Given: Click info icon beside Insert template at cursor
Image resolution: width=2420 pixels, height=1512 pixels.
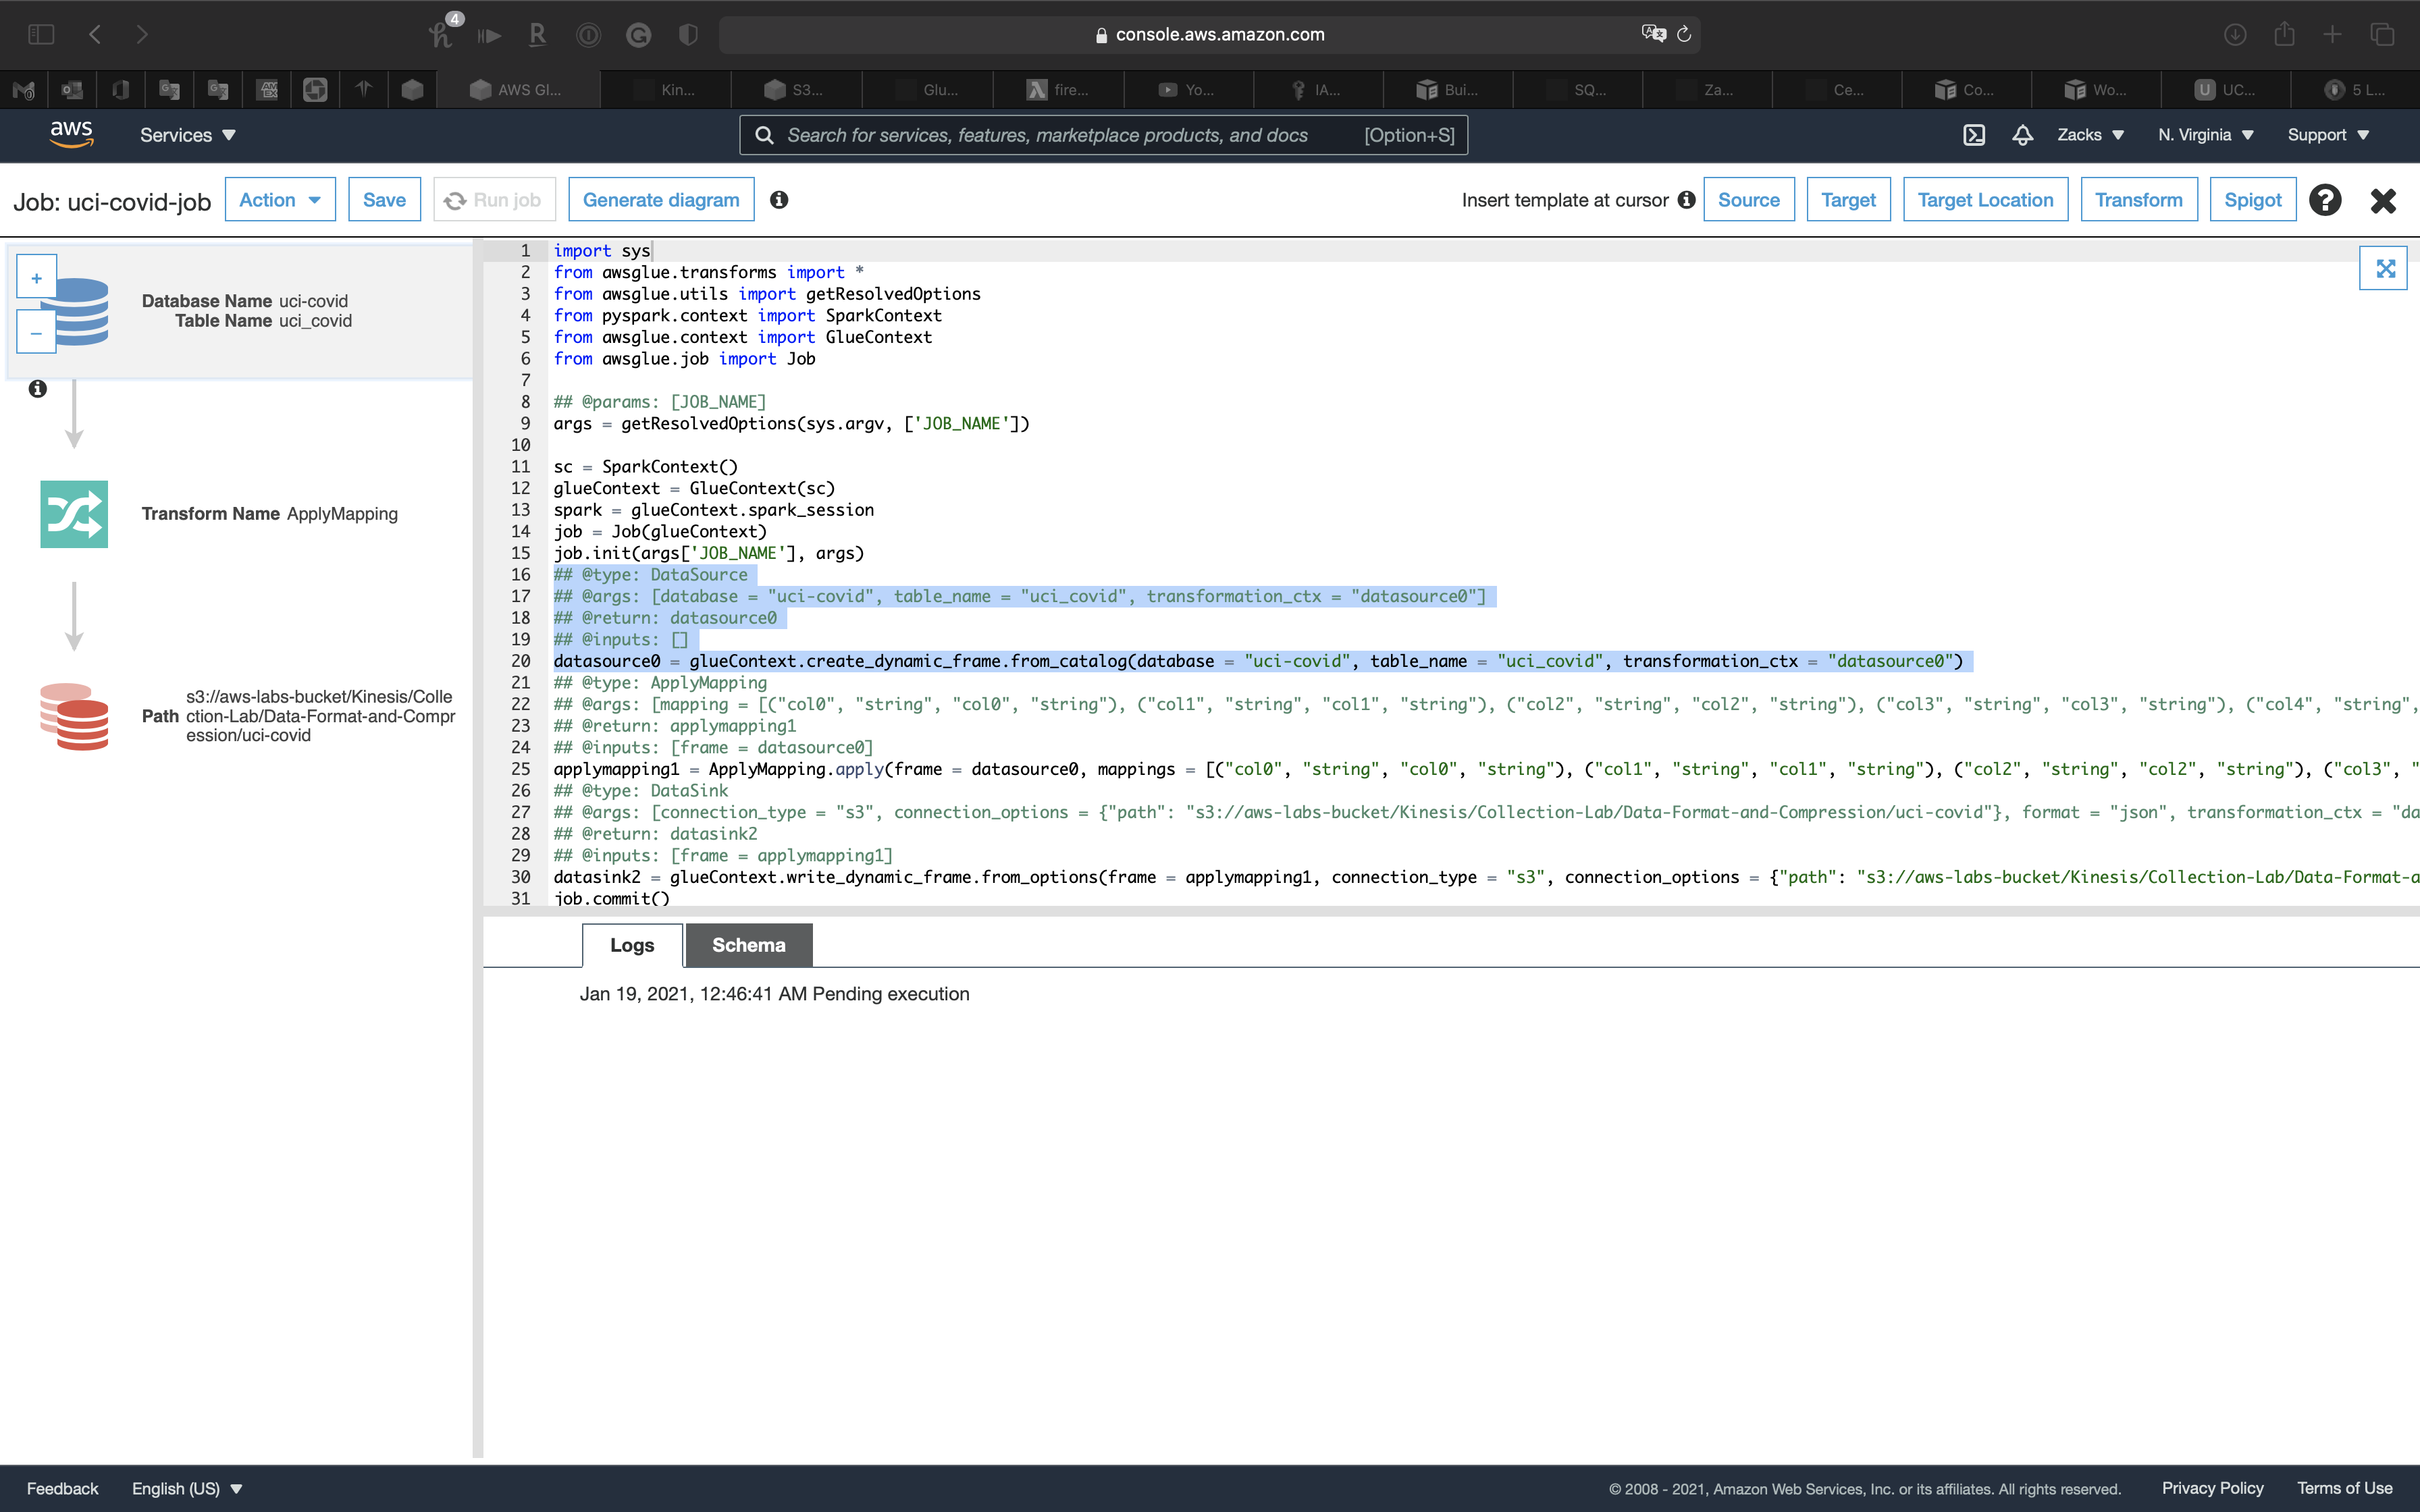Looking at the screenshot, I should [x=1686, y=200].
